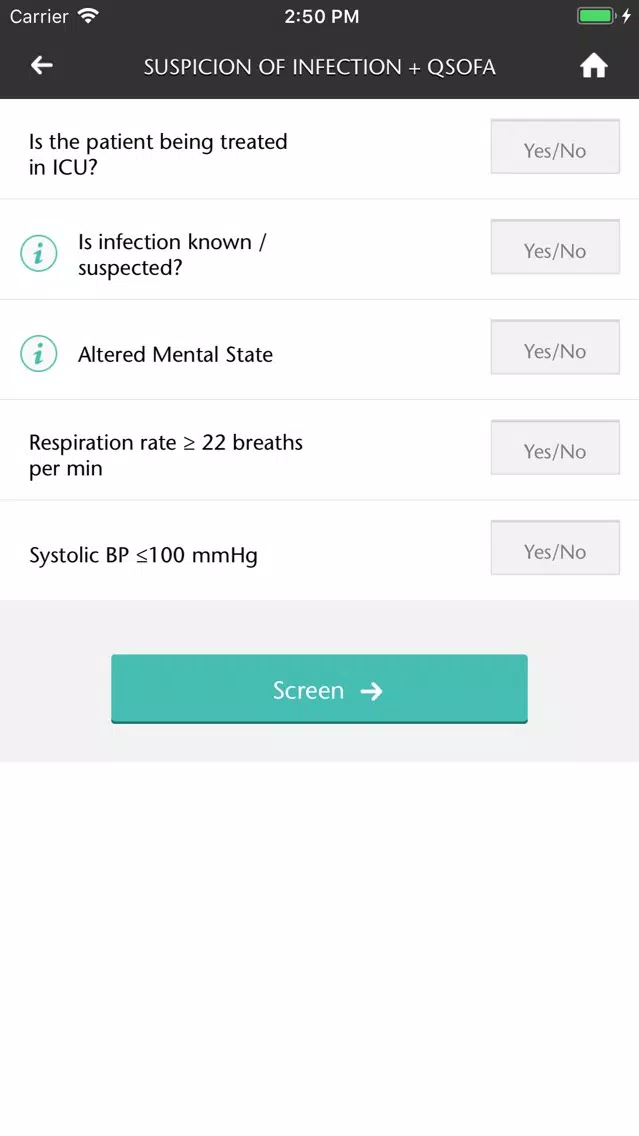The image size is (639, 1136).
Task: Toggle Yes/No for Altered Mental State
Action: (x=555, y=347)
